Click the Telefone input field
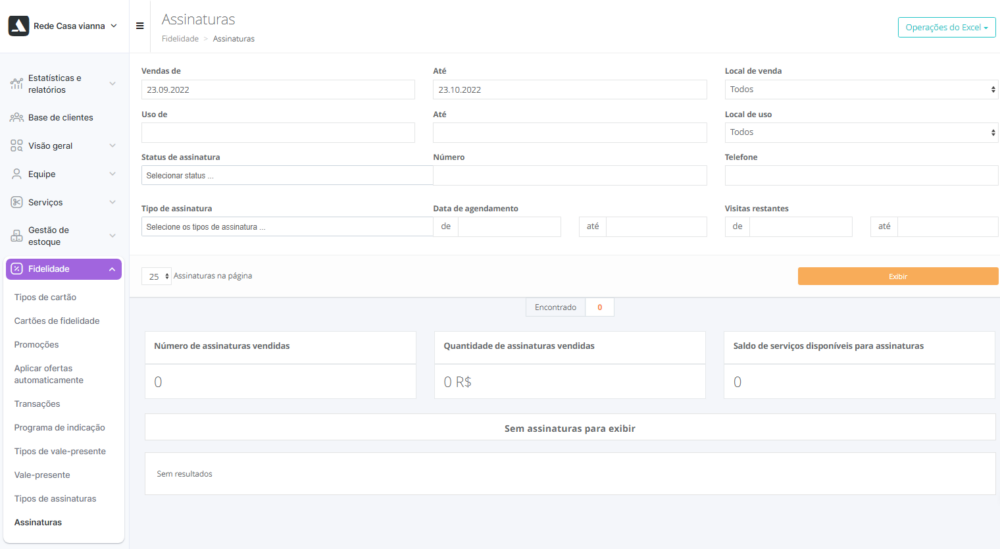Viewport: 1000px width, 549px height. (x=861, y=175)
